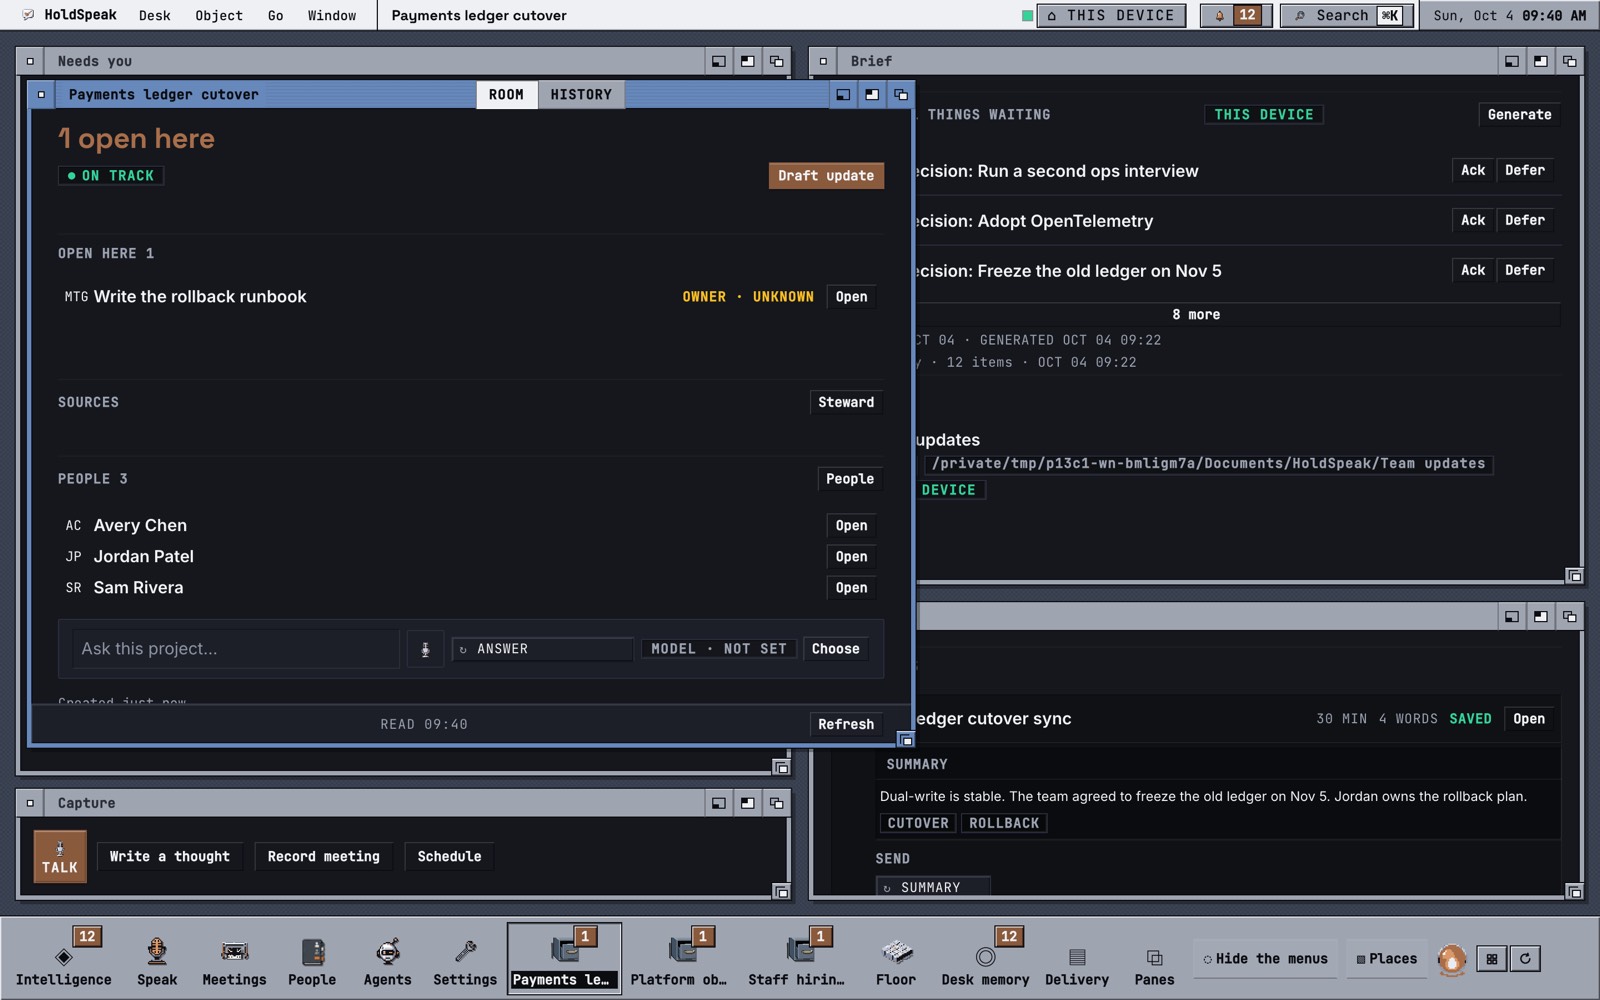Viewport: 1600px width, 1000px height.
Task: Open the Object menu
Action: 219,15
